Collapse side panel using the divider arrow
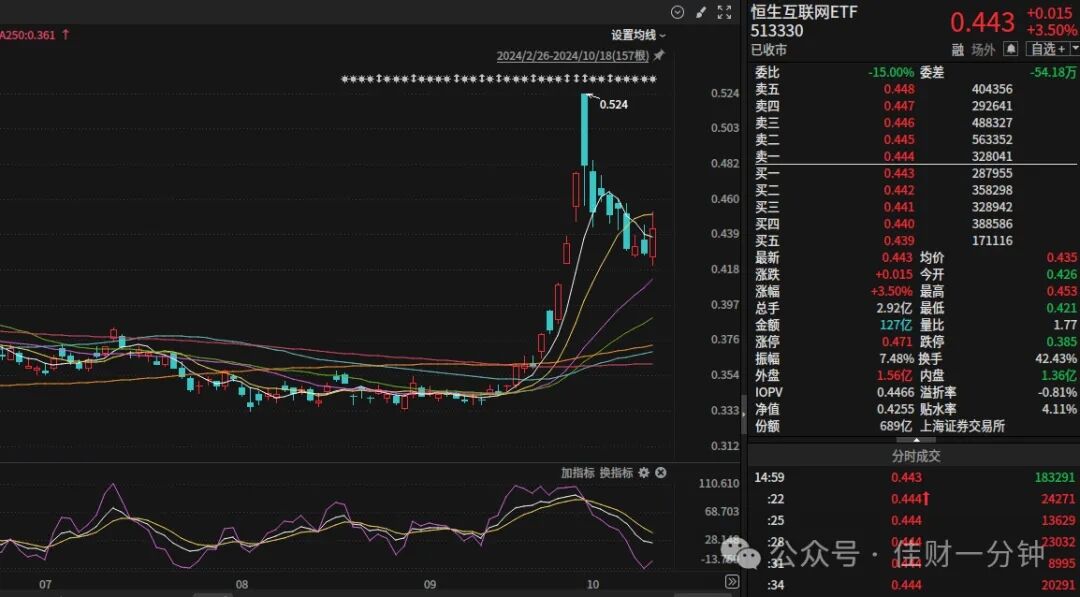The height and width of the screenshot is (597, 1080). pyautogui.click(x=744, y=414)
